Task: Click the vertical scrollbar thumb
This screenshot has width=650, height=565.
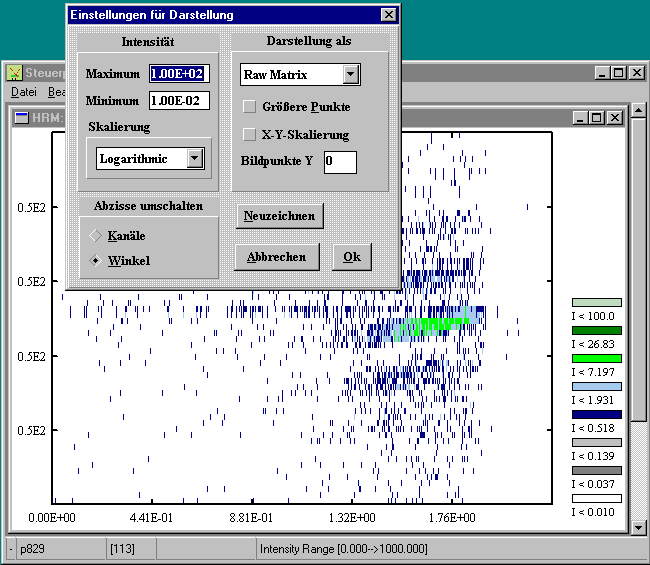Action: (638, 269)
